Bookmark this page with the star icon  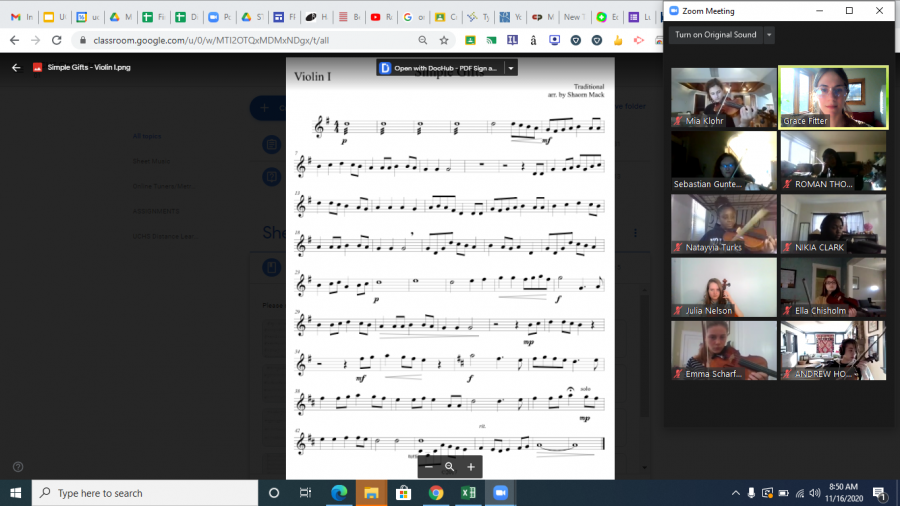coord(444,41)
